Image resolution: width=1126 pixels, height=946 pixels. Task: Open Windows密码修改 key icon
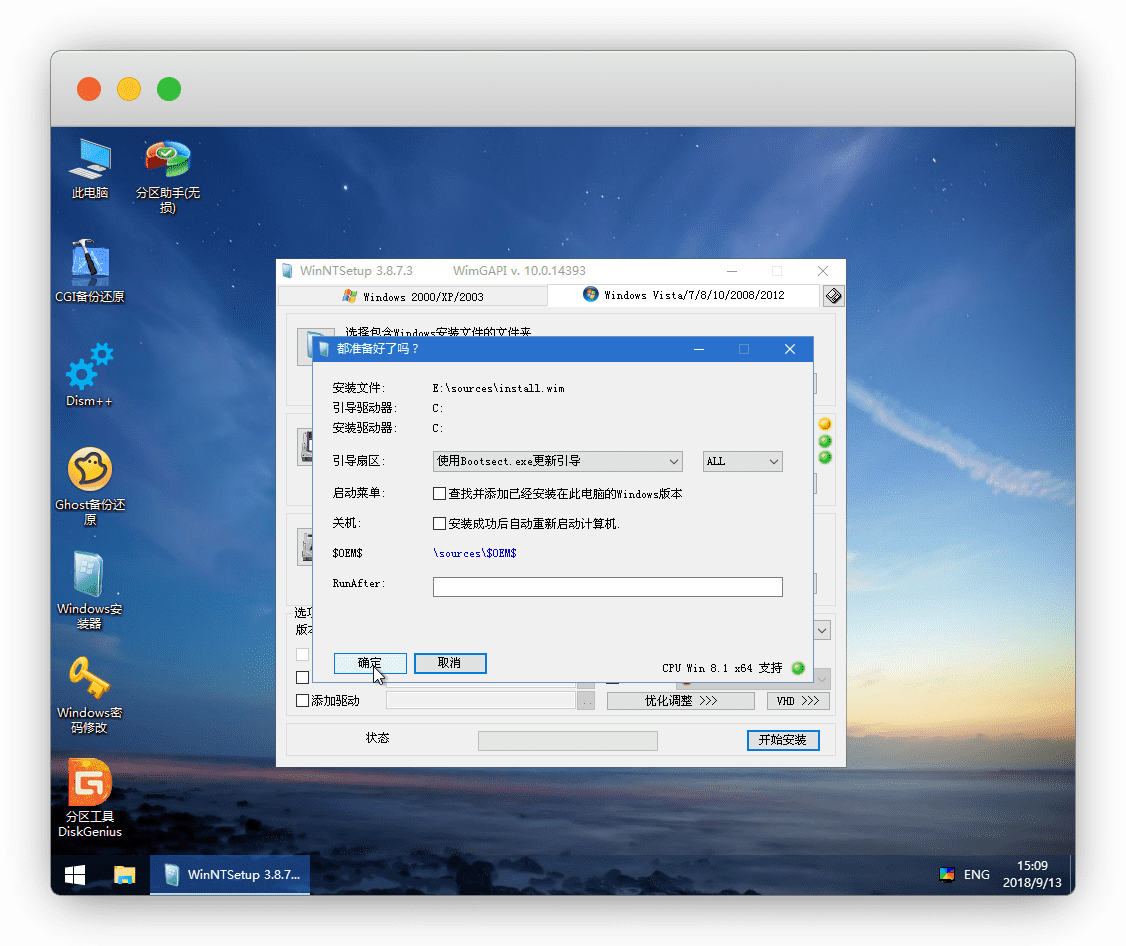pos(90,680)
